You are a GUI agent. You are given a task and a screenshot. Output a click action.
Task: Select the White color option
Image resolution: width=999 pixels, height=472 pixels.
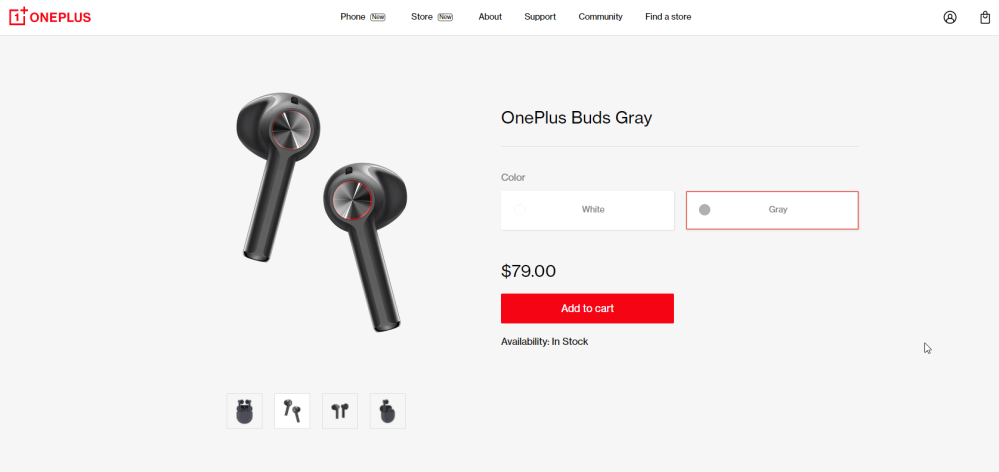pyautogui.click(x=587, y=210)
